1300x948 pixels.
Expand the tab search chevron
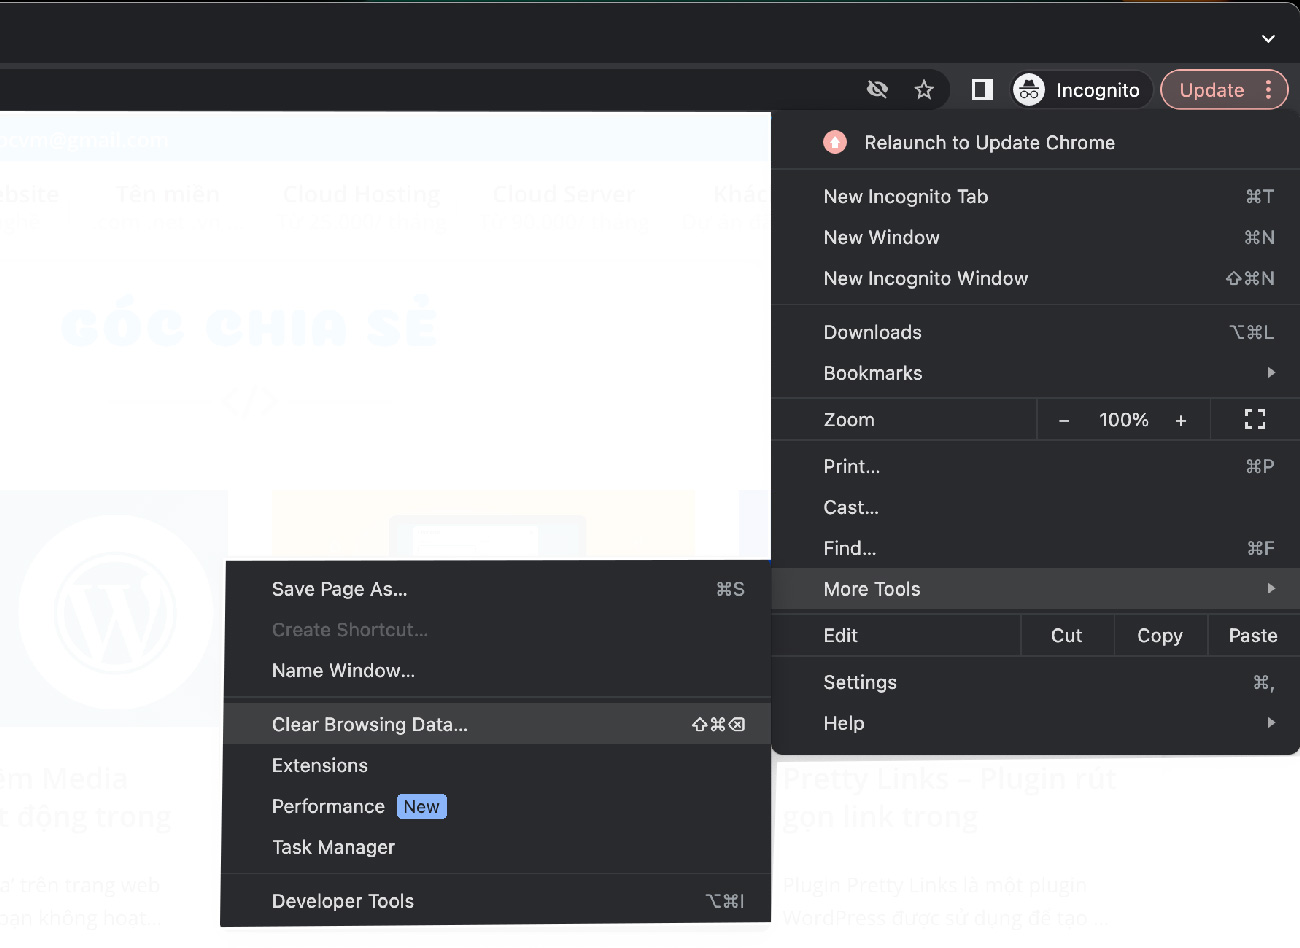coord(1268,39)
